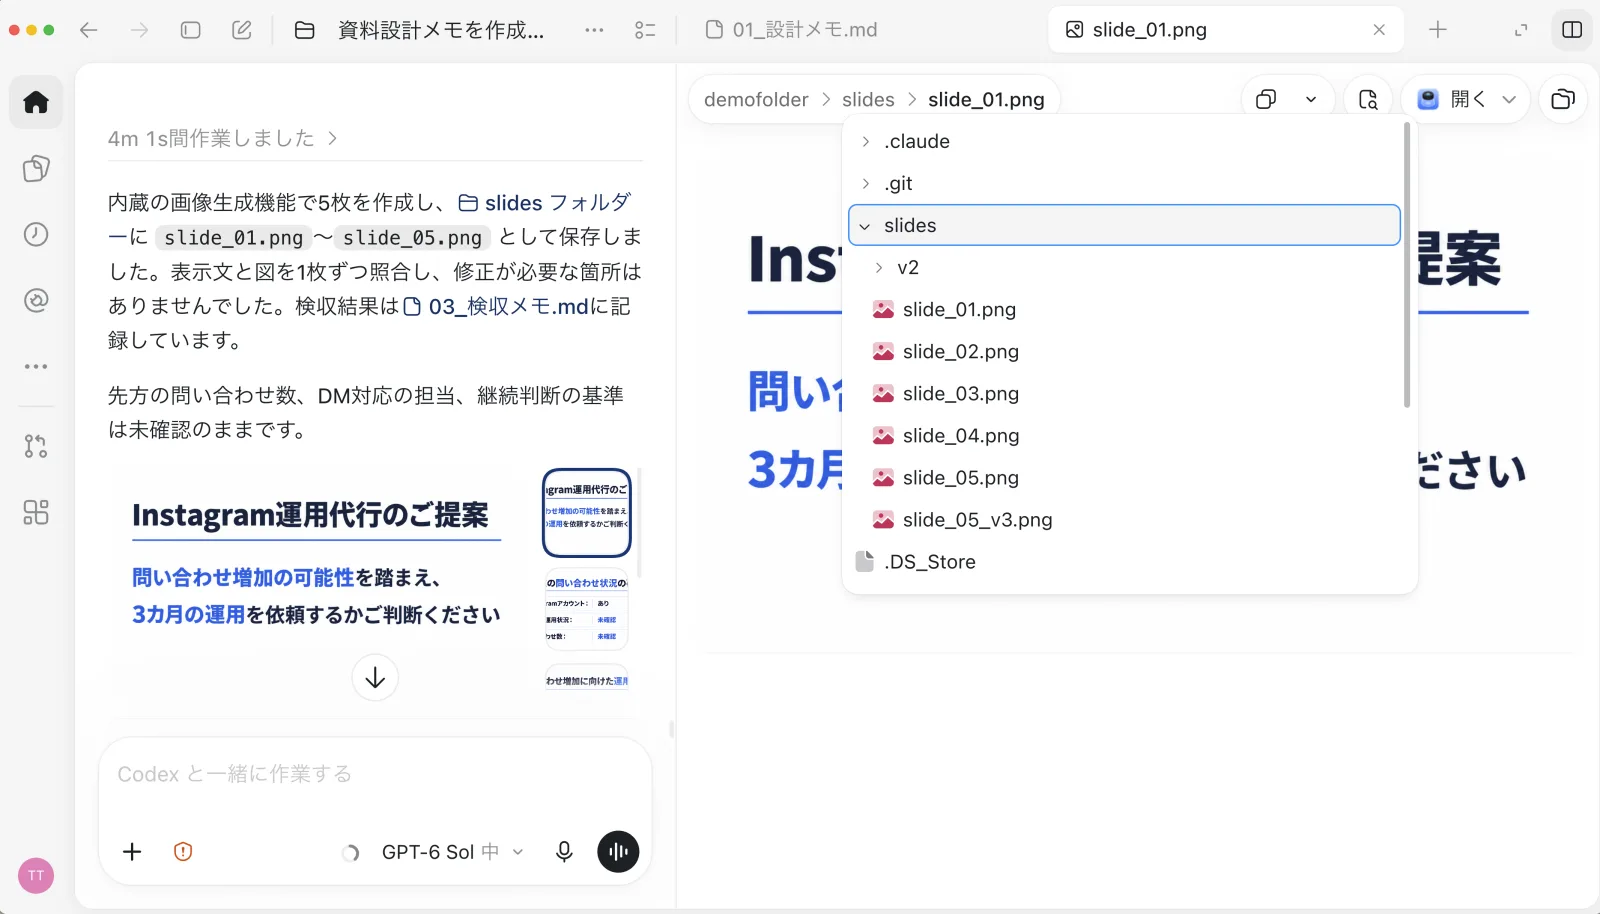Select slide_02.png in file tree

[1124, 351]
